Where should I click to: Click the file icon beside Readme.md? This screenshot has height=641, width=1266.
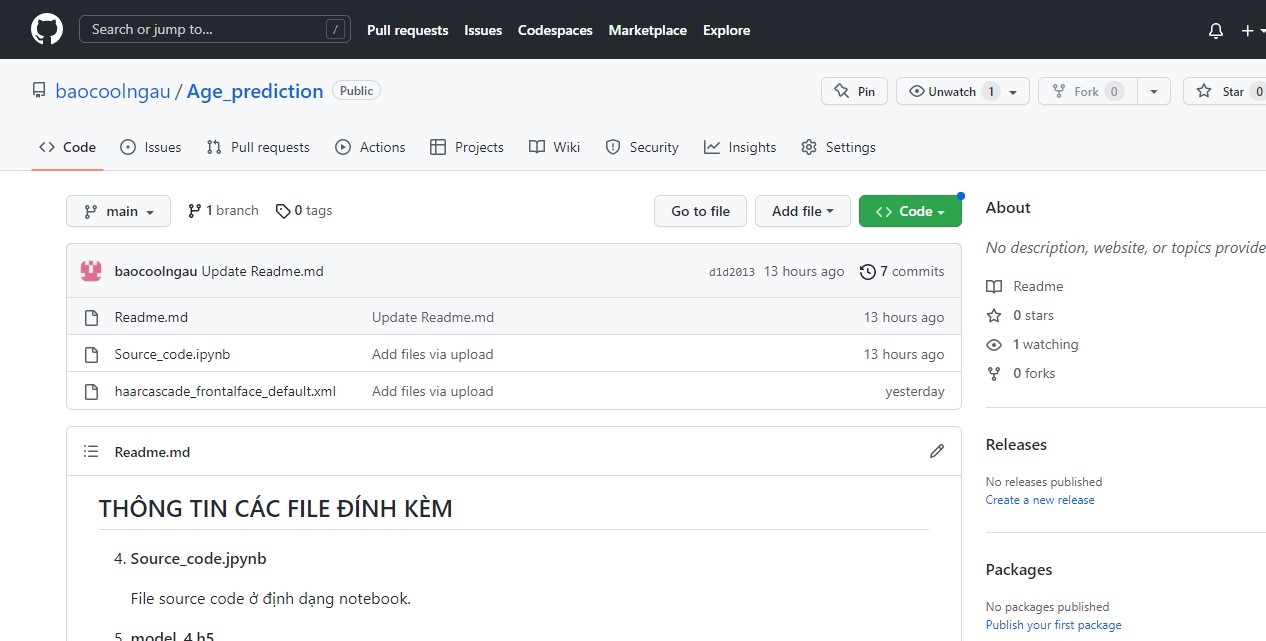click(x=91, y=317)
